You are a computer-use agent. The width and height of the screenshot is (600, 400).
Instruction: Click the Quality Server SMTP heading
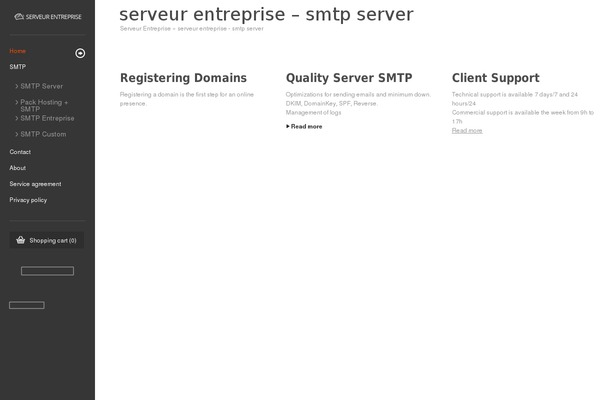click(349, 78)
